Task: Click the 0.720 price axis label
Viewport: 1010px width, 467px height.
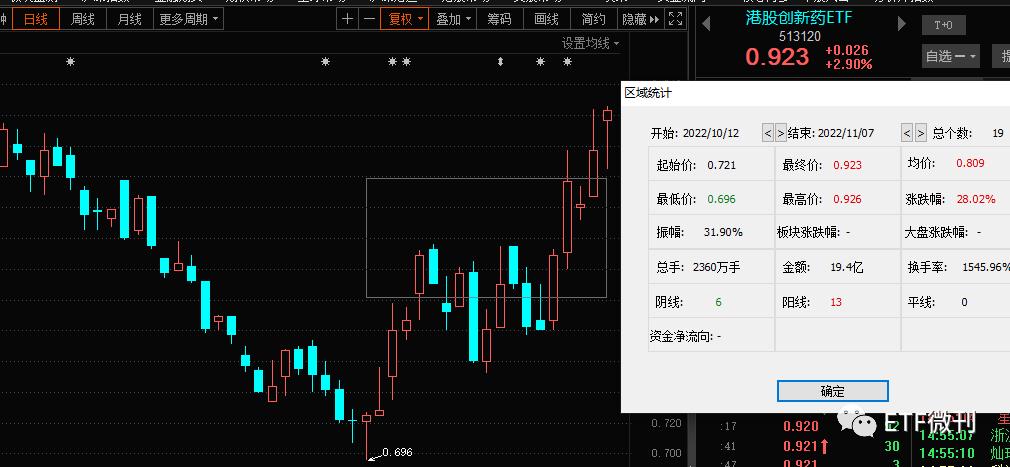Action: click(x=666, y=423)
